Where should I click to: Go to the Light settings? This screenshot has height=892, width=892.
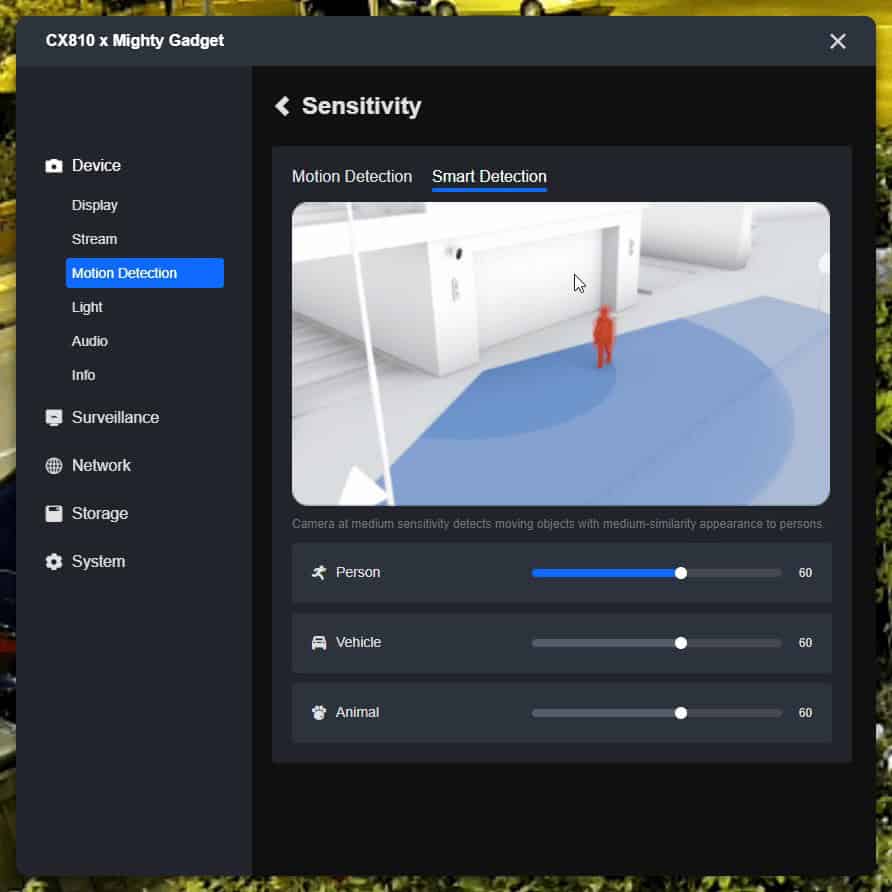coord(87,307)
